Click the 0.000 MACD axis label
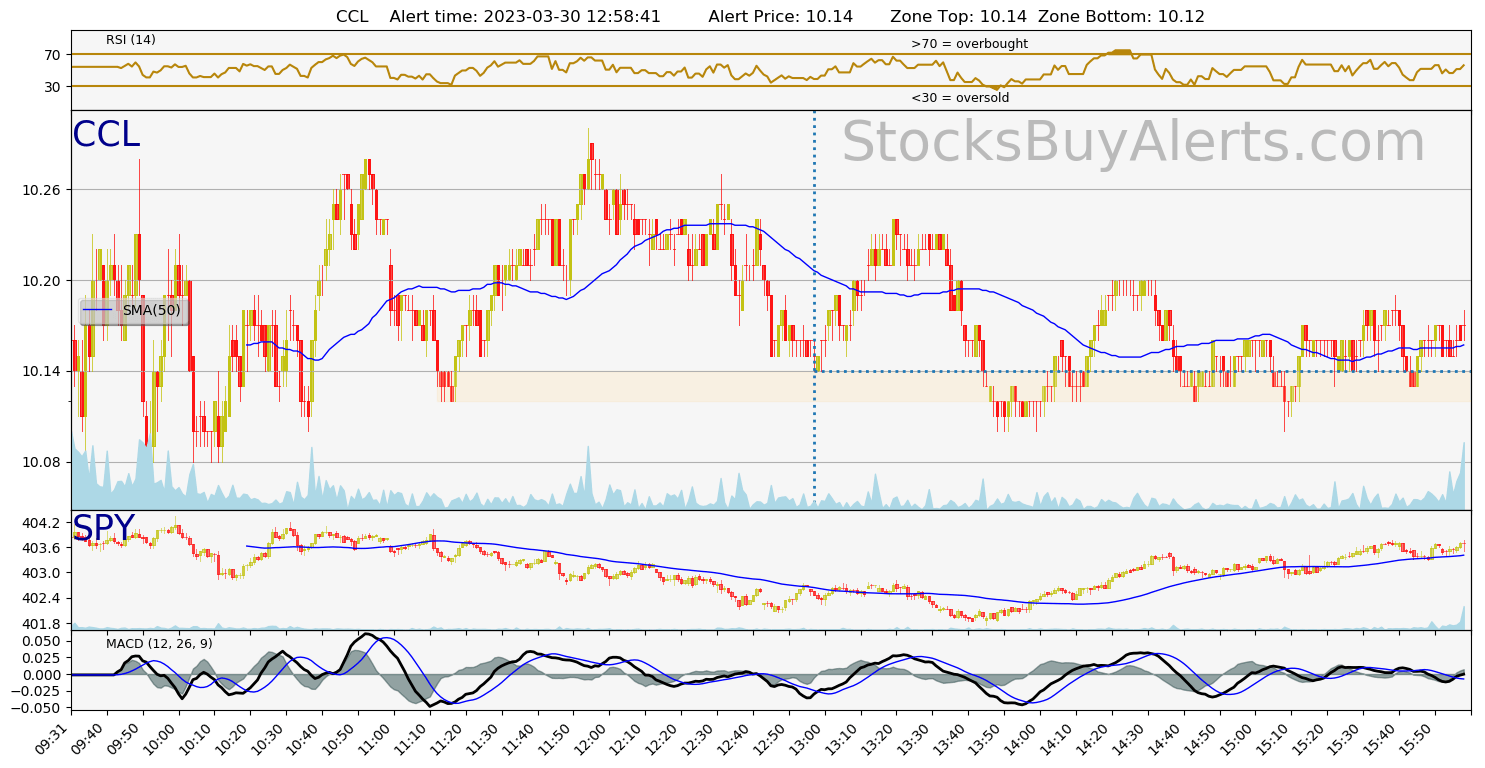 point(42,675)
